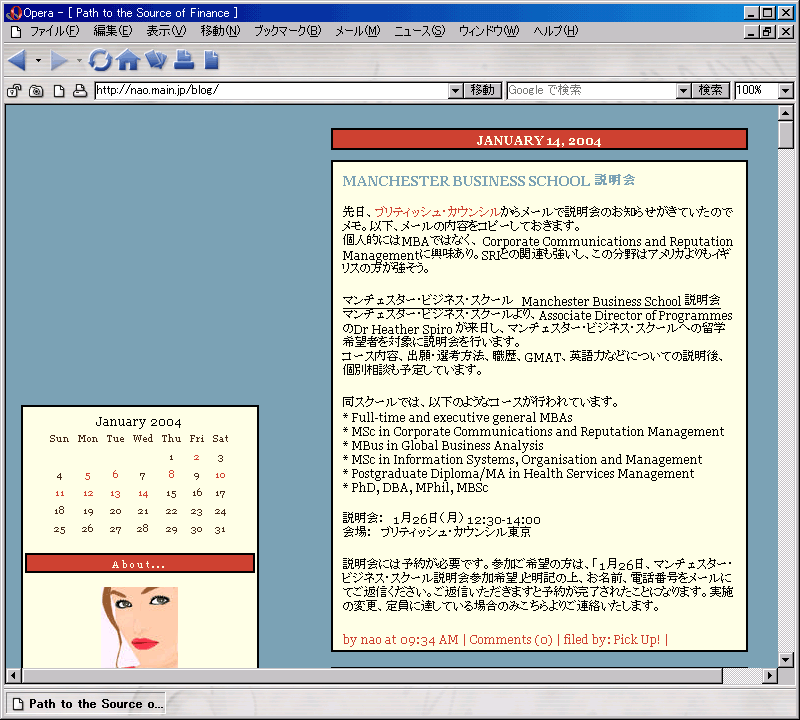Restore the inner page window via menu-bar button

coord(767,32)
